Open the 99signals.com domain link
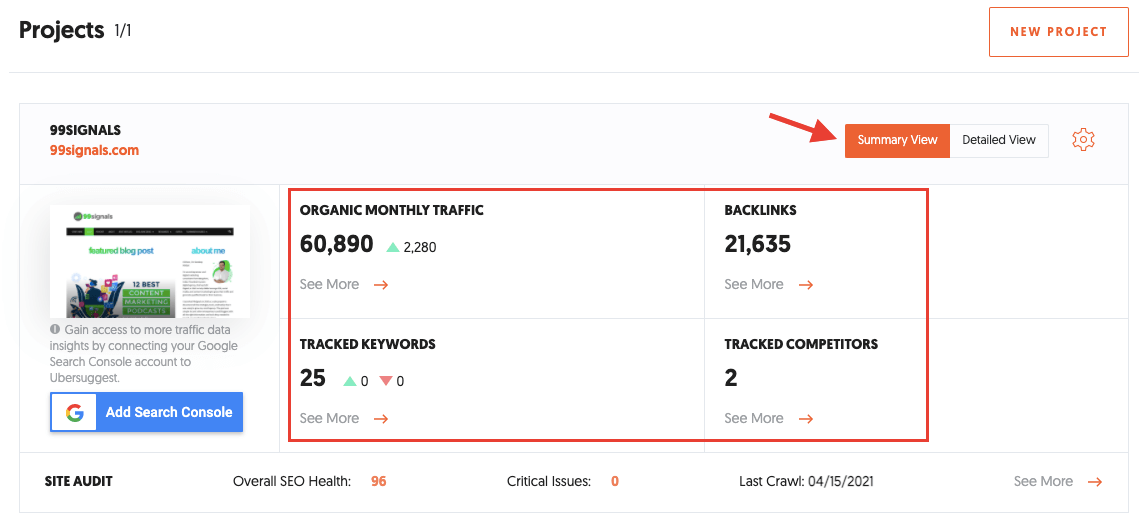Screen dimensions: 1143x521 tap(94, 151)
